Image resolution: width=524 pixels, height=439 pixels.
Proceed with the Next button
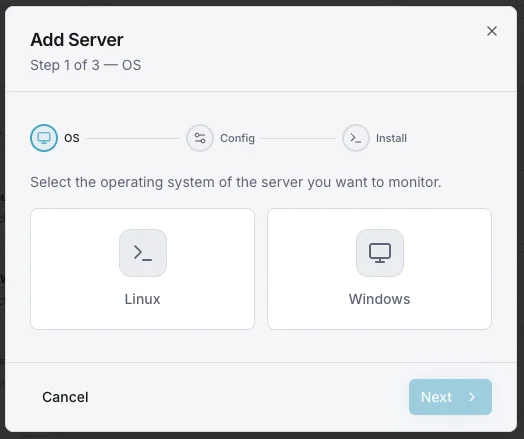pos(450,397)
